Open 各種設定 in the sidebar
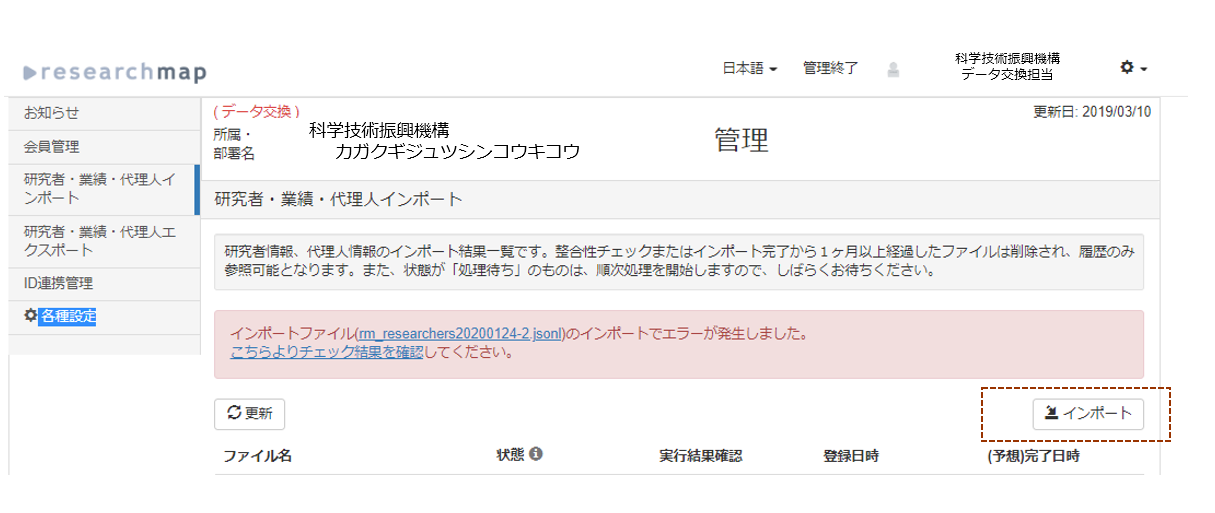 (x=68, y=317)
